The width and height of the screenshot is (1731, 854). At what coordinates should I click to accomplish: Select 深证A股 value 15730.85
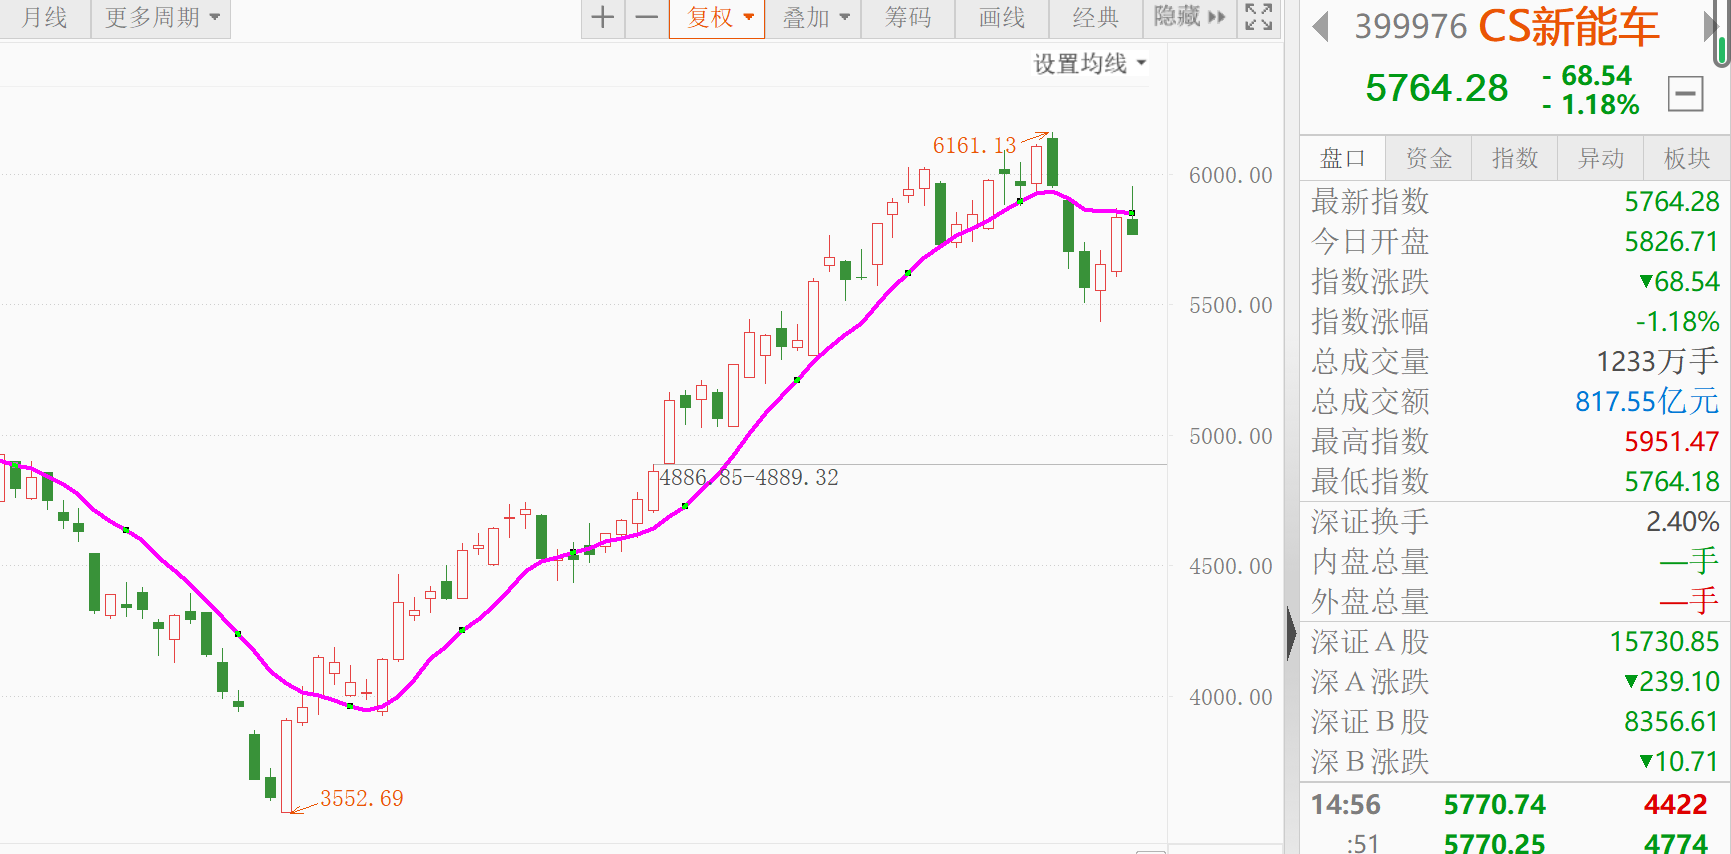point(1664,641)
